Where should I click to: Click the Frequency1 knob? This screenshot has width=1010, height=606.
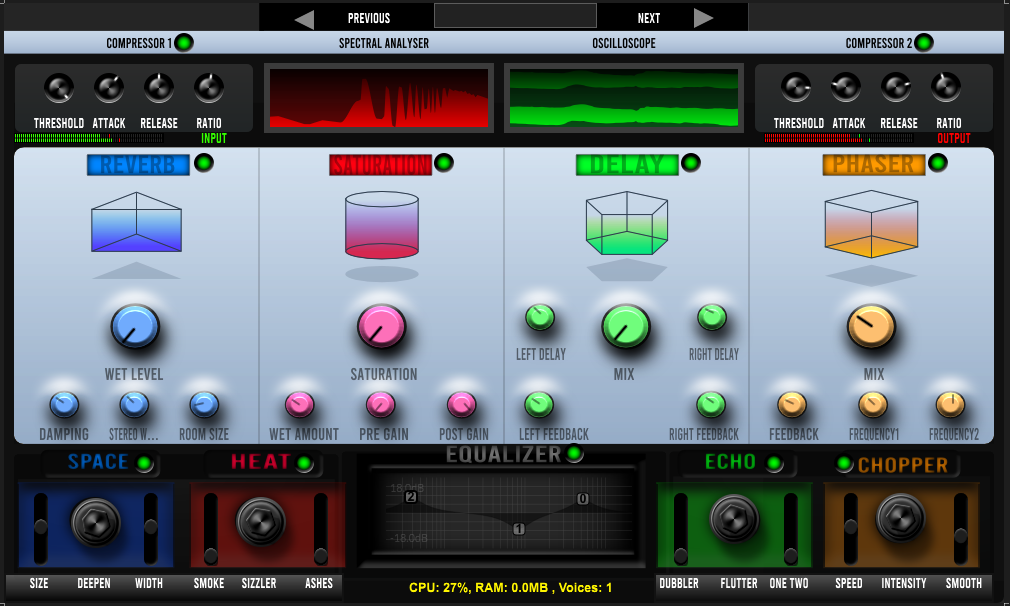[x=873, y=405]
